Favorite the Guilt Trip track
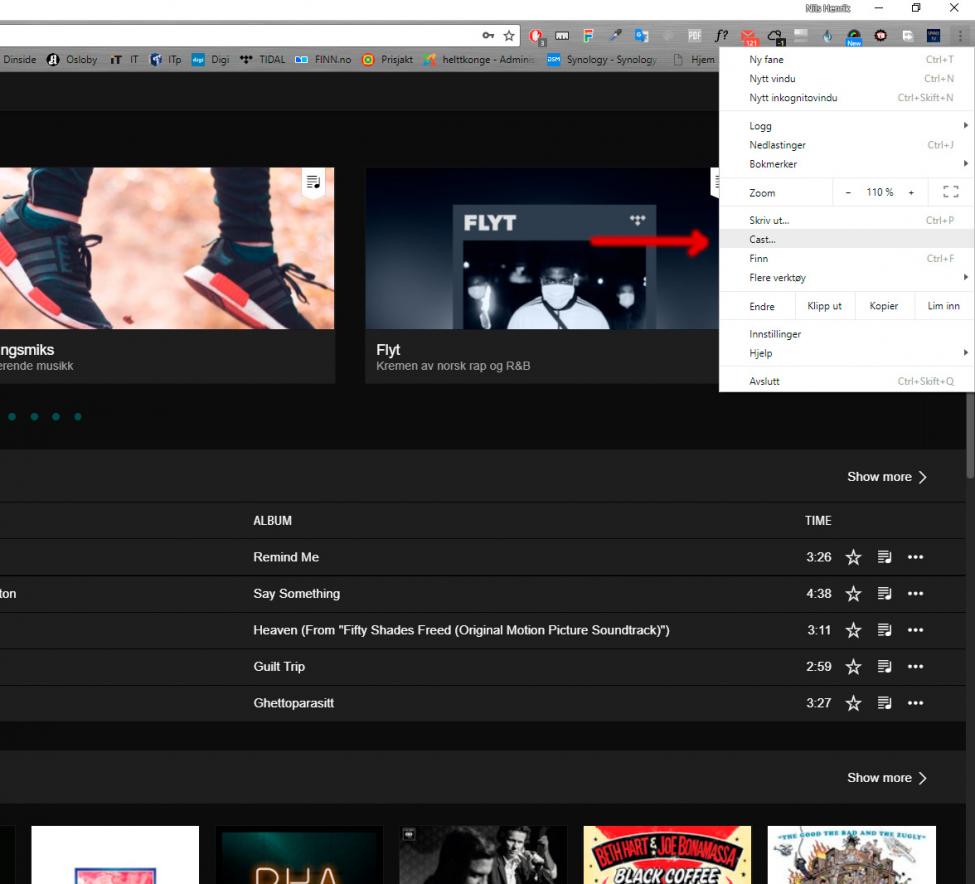Screen dimensions: 975x884 pos(853,666)
